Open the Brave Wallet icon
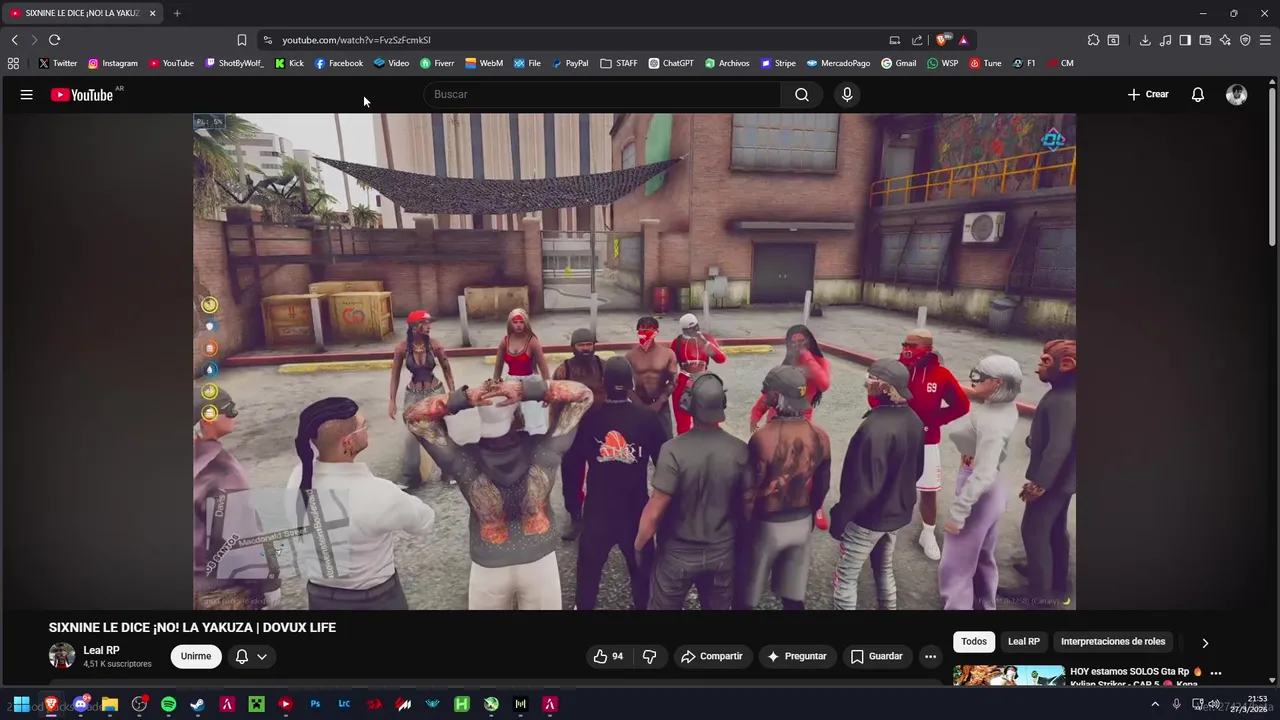Viewport: 1280px width, 720px height. point(1205,40)
